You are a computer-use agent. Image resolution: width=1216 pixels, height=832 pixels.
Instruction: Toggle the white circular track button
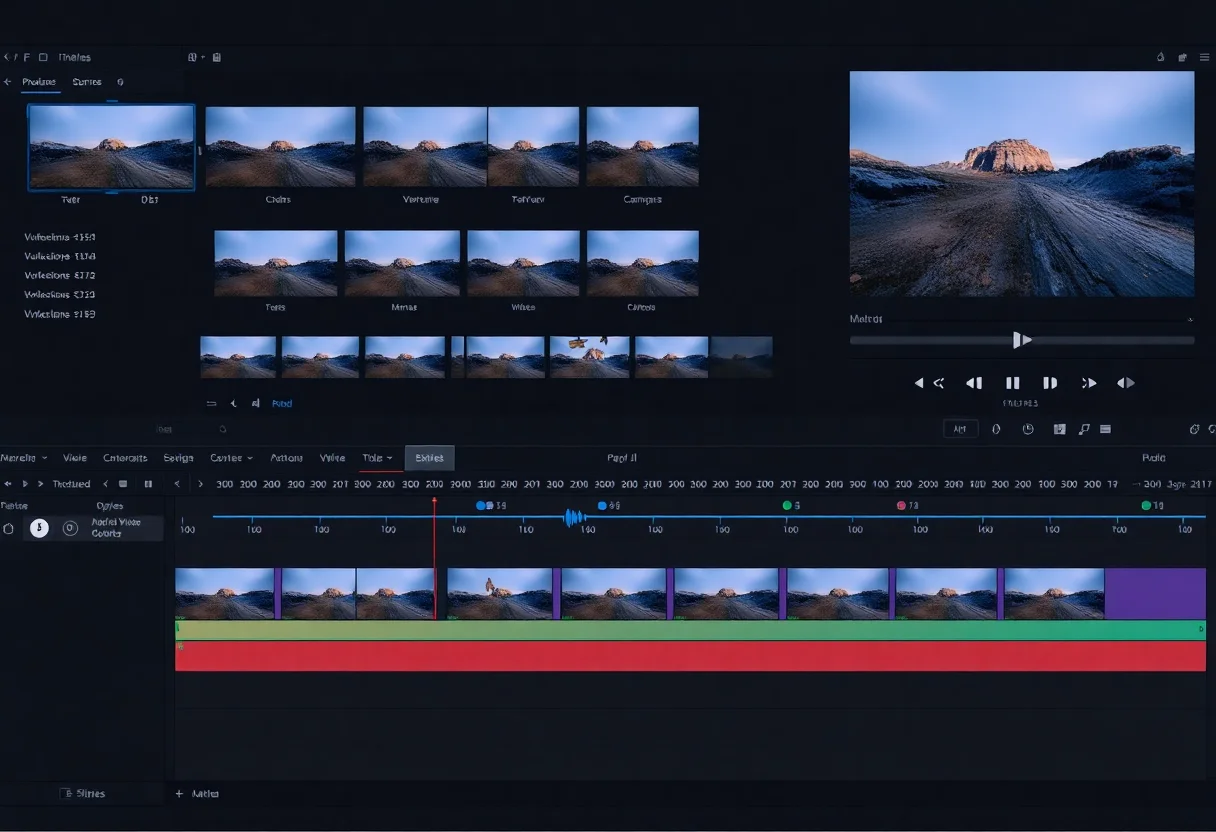39,528
